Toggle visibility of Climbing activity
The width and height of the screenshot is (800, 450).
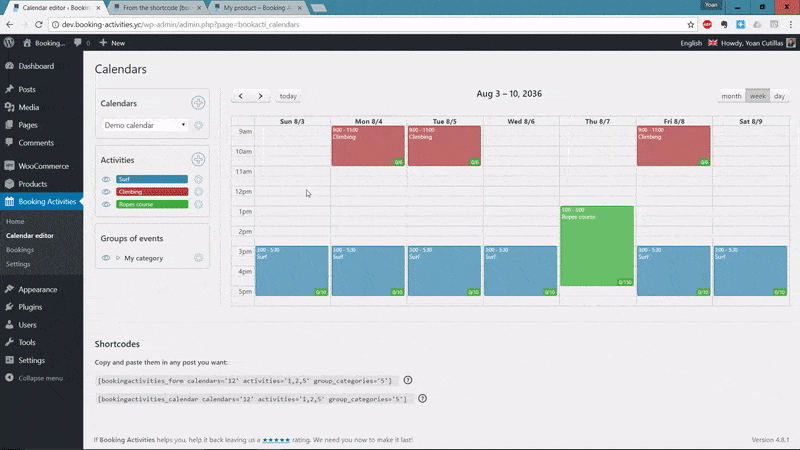(106, 192)
